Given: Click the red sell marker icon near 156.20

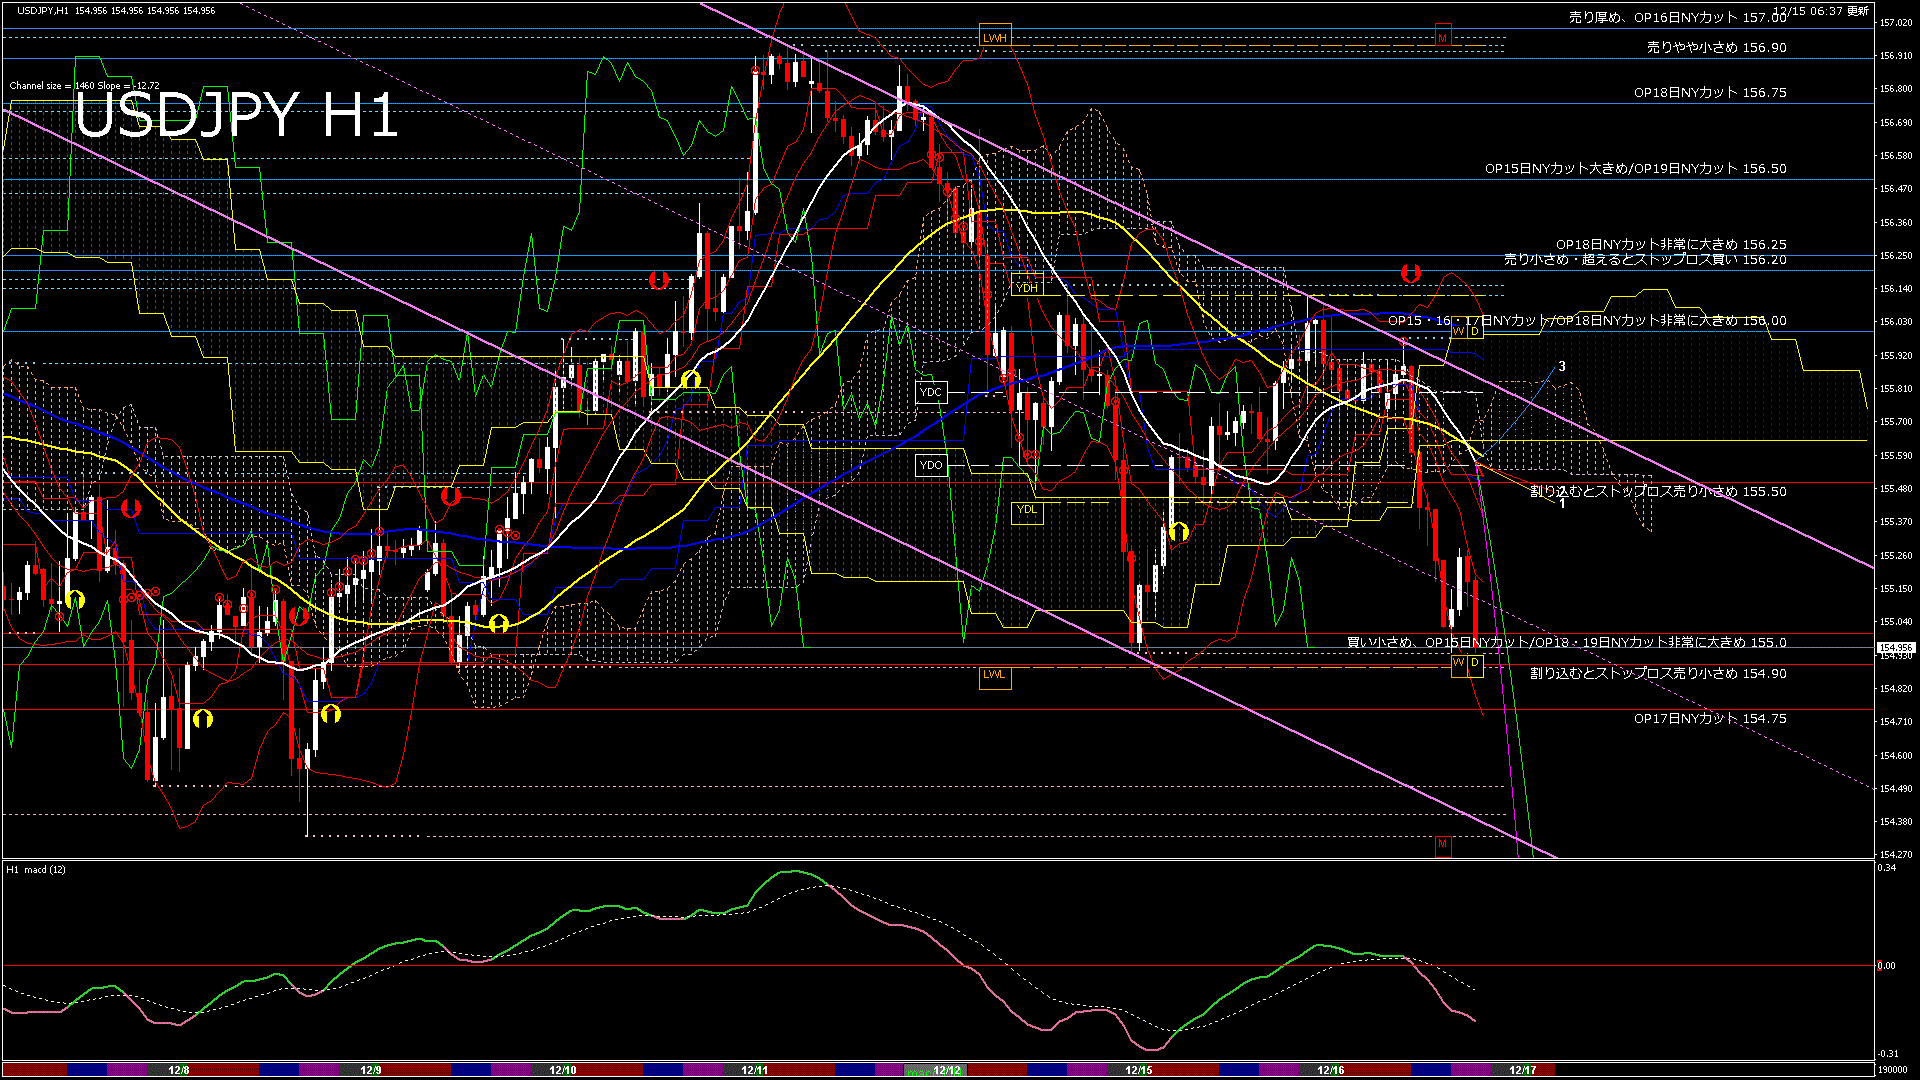Looking at the screenshot, I should pos(1410,272).
